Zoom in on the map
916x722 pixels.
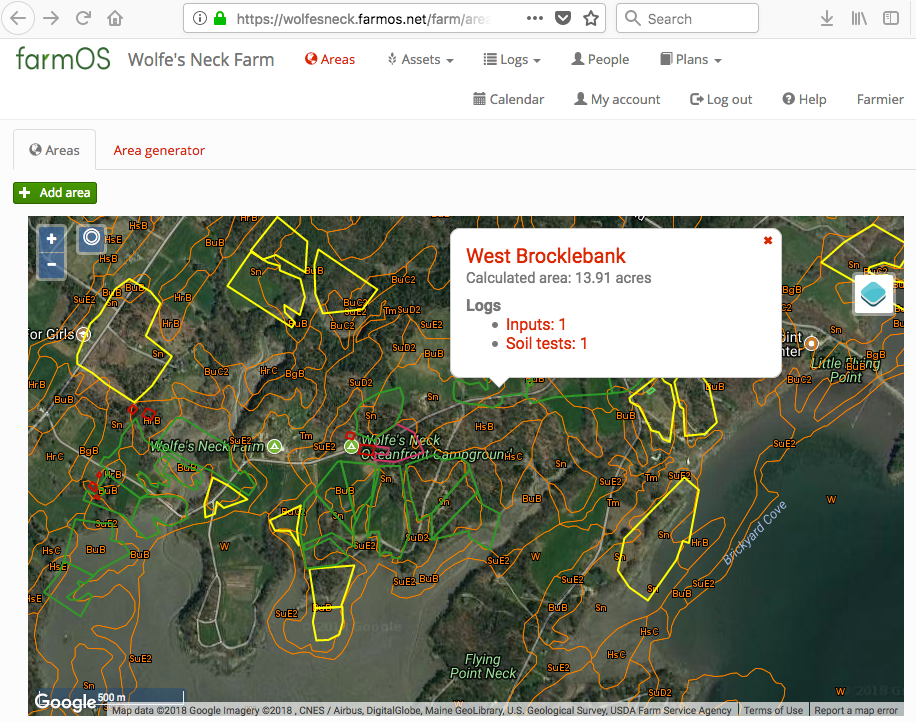(51, 239)
